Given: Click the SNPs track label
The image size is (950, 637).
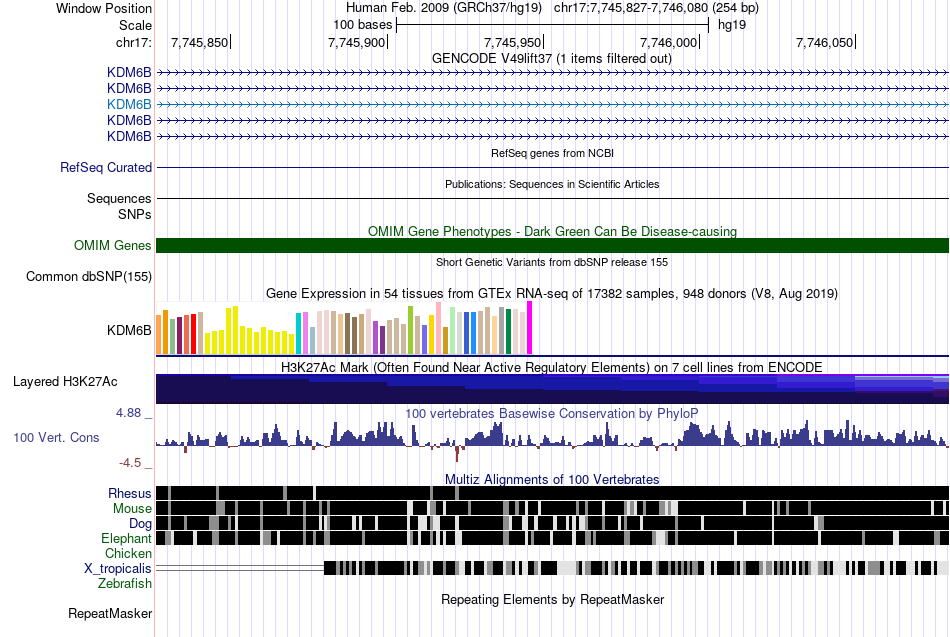Looking at the screenshot, I should coord(135,215).
